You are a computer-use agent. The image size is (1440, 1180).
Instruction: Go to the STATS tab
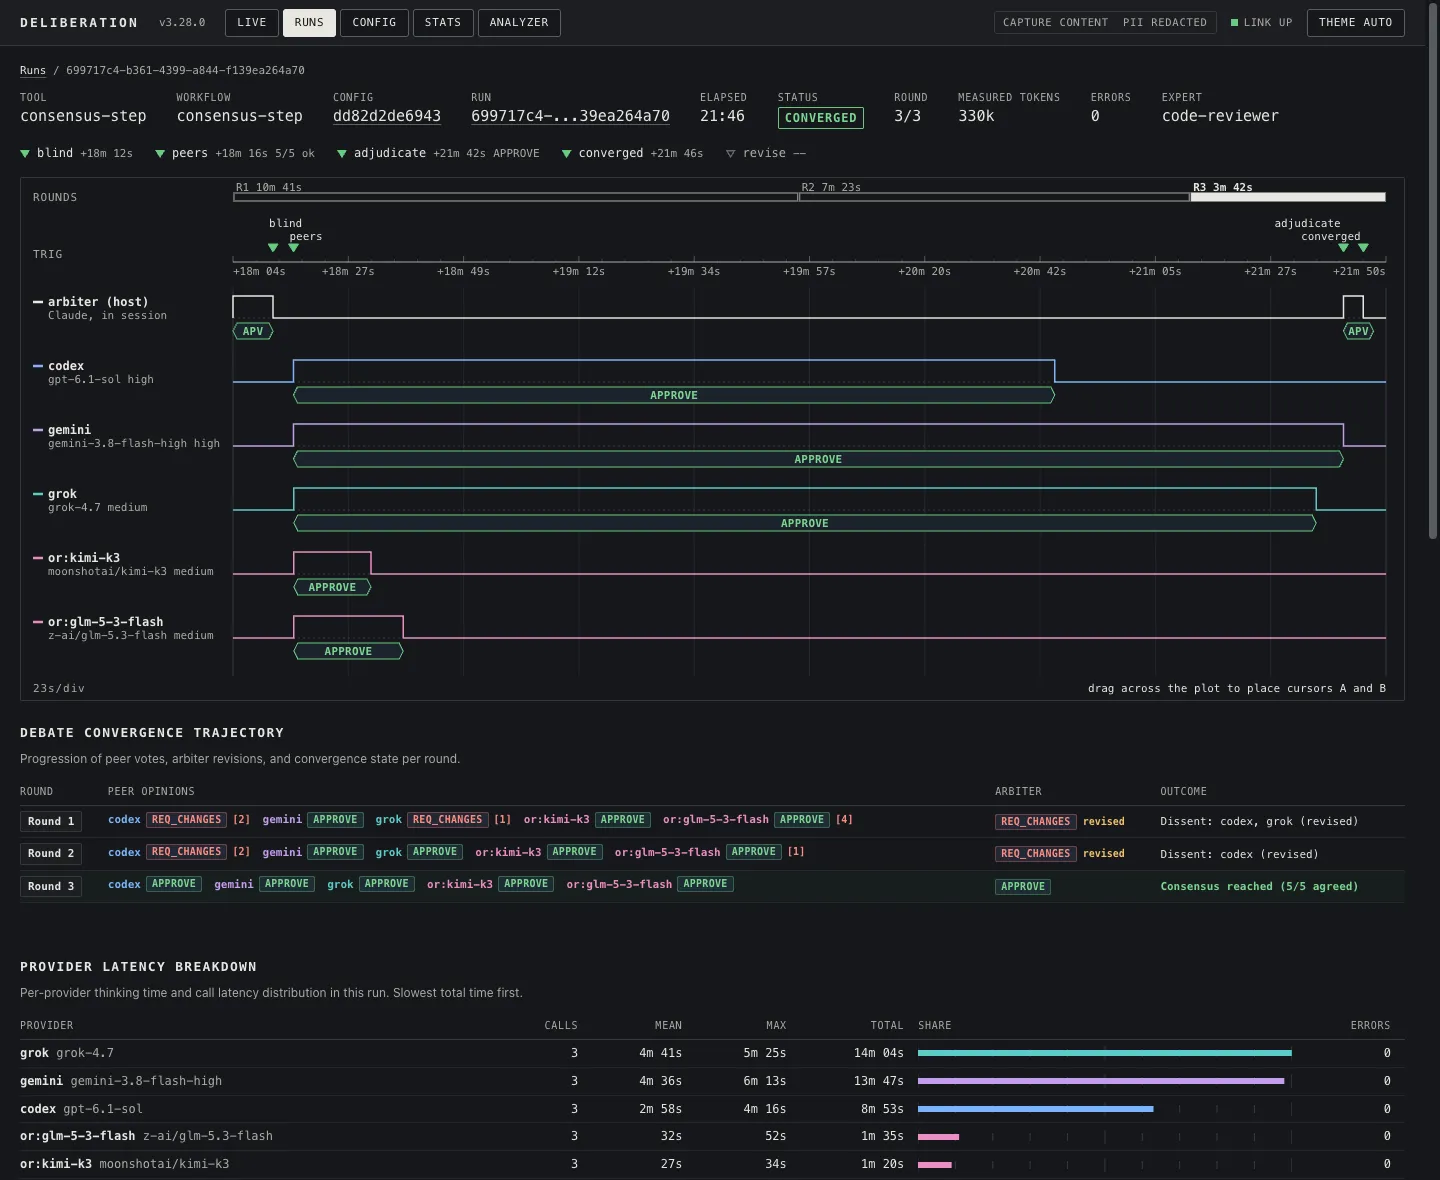pyautogui.click(x=443, y=23)
